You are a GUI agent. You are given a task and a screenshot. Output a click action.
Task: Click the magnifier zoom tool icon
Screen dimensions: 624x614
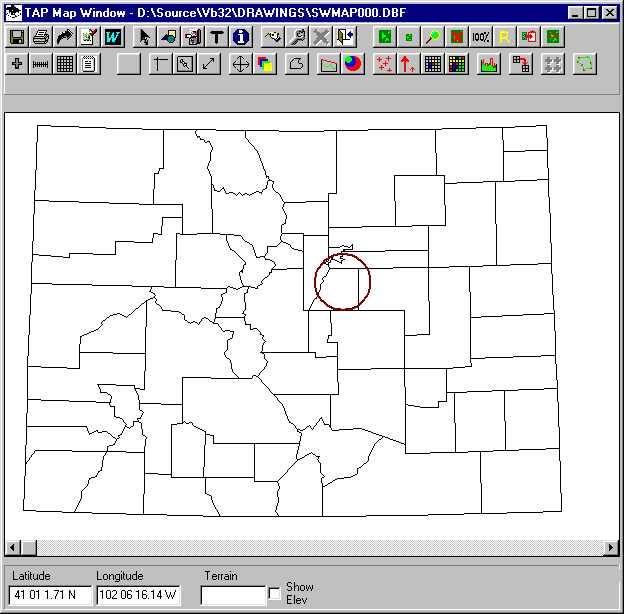(x=433, y=37)
